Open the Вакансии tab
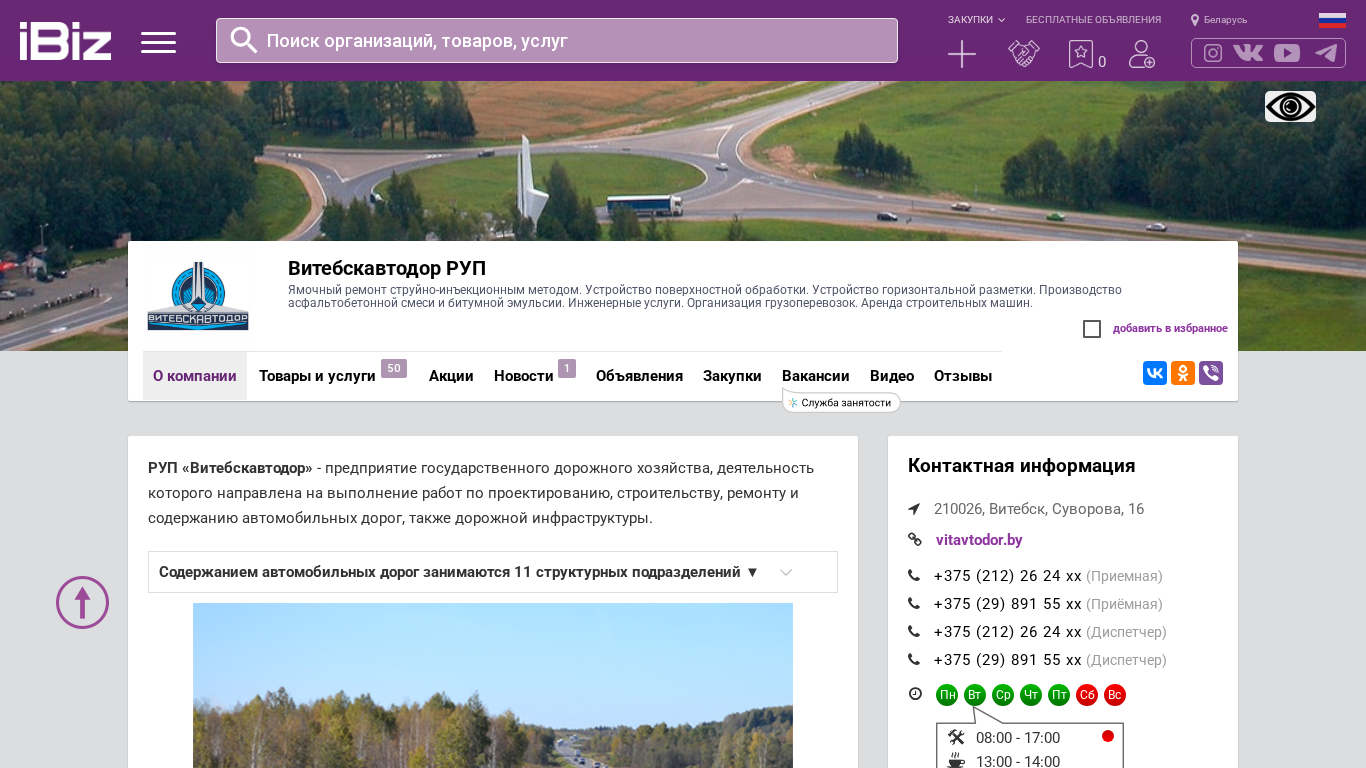The image size is (1366, 768). coord(816,376)
